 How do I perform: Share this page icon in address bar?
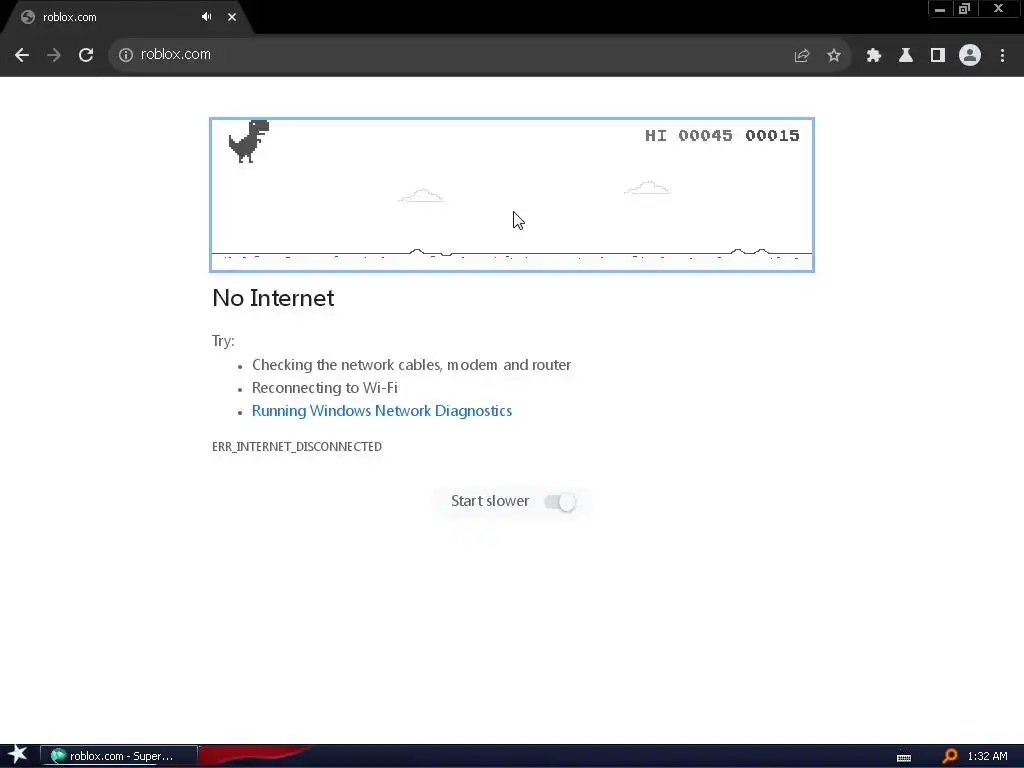[802, 56]
